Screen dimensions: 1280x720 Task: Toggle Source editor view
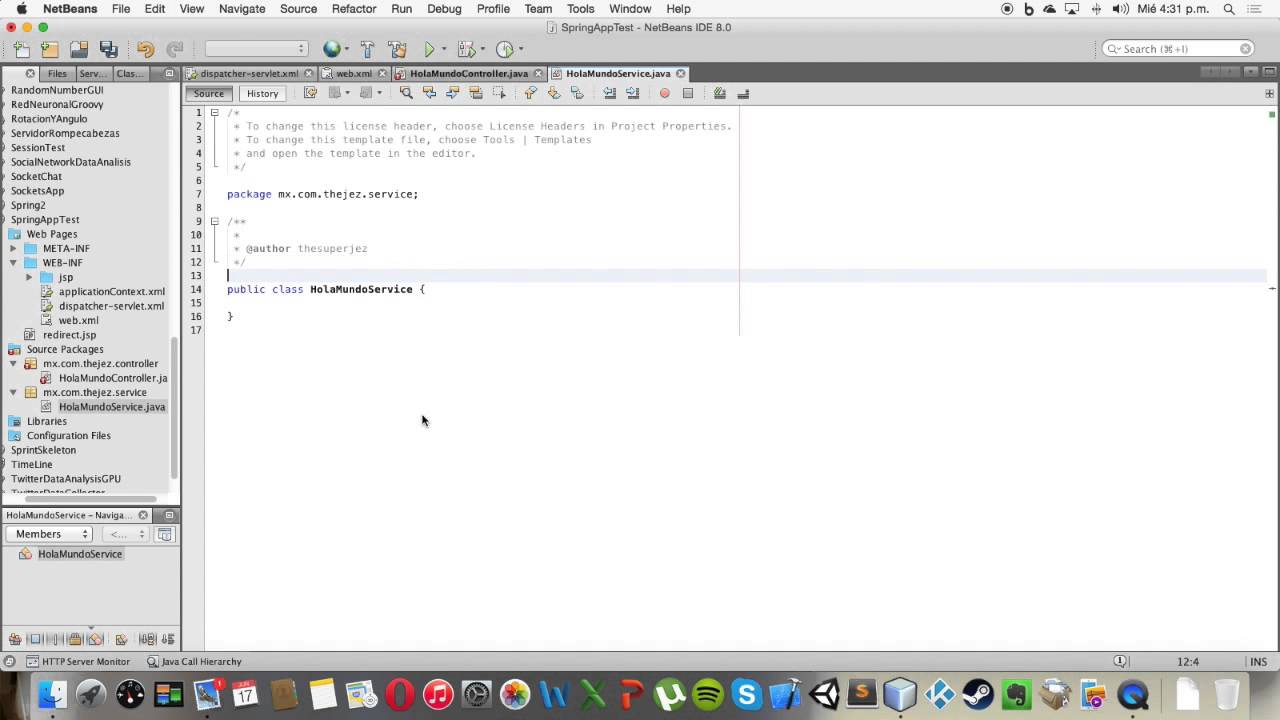209,93
